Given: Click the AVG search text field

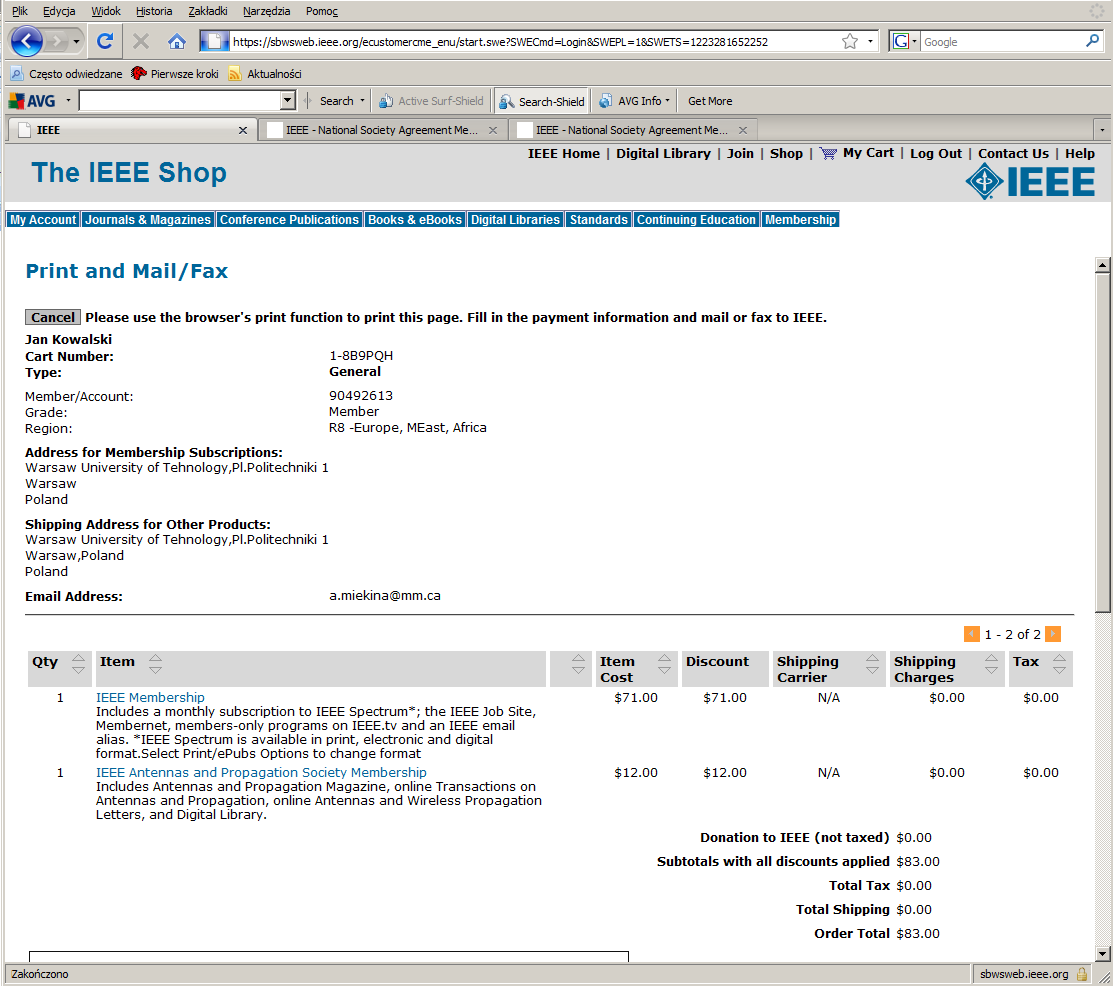Looking at the screenshot, I should tap(181, 101).
